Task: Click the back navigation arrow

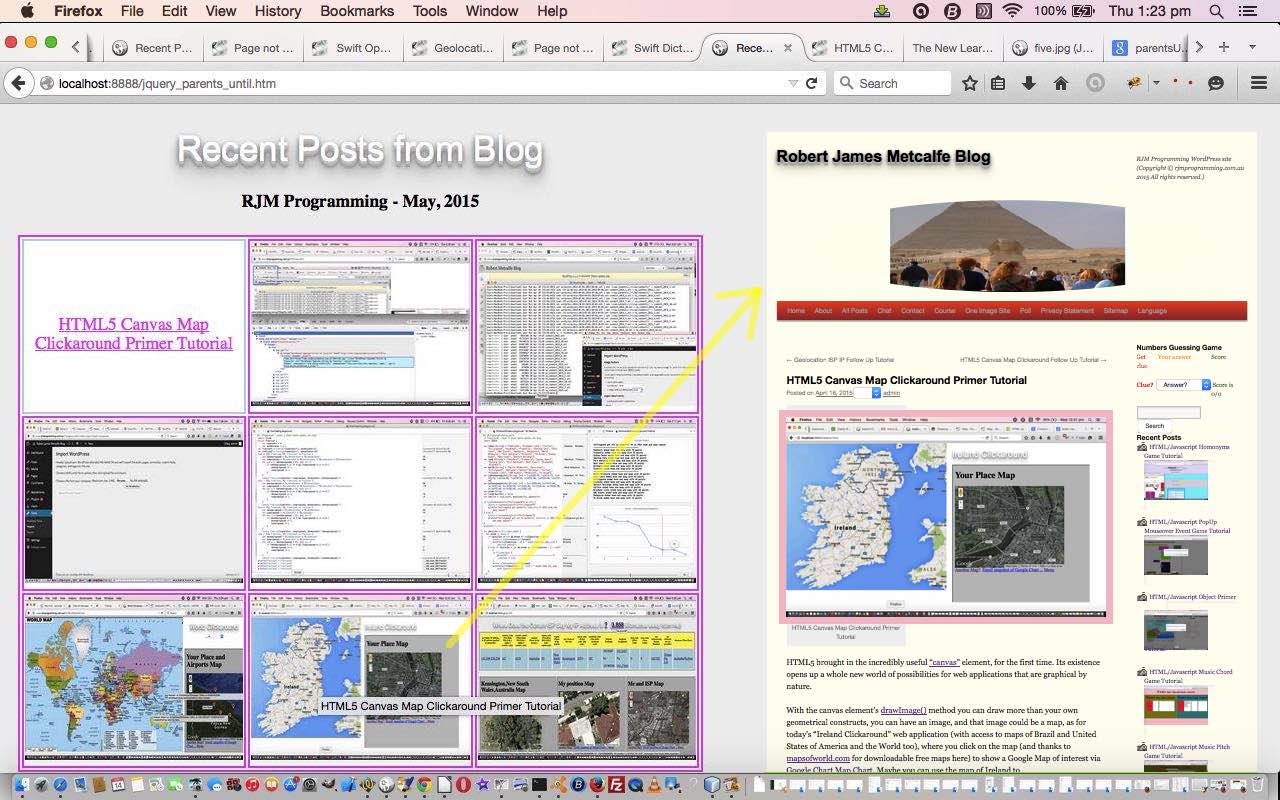Action: (x=18, y=83)
